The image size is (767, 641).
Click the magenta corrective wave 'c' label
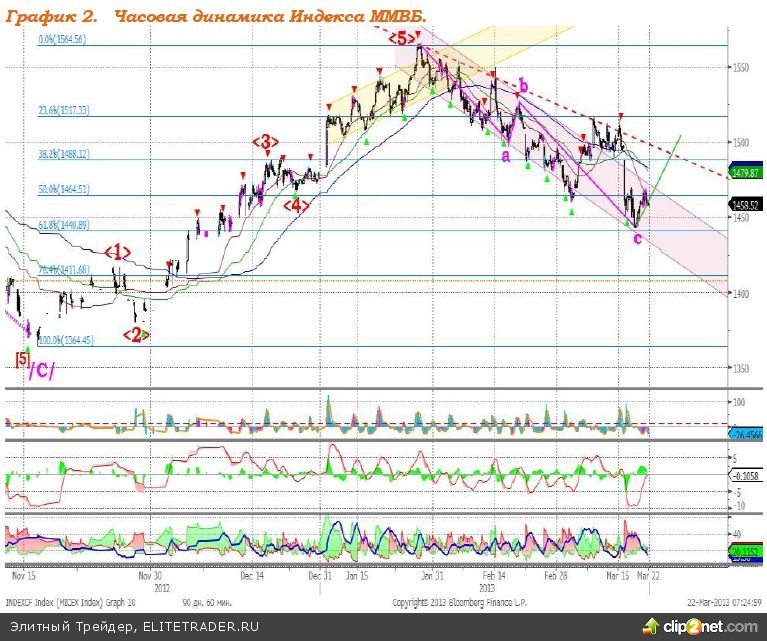pyautogui.click(x=638, y=237)
